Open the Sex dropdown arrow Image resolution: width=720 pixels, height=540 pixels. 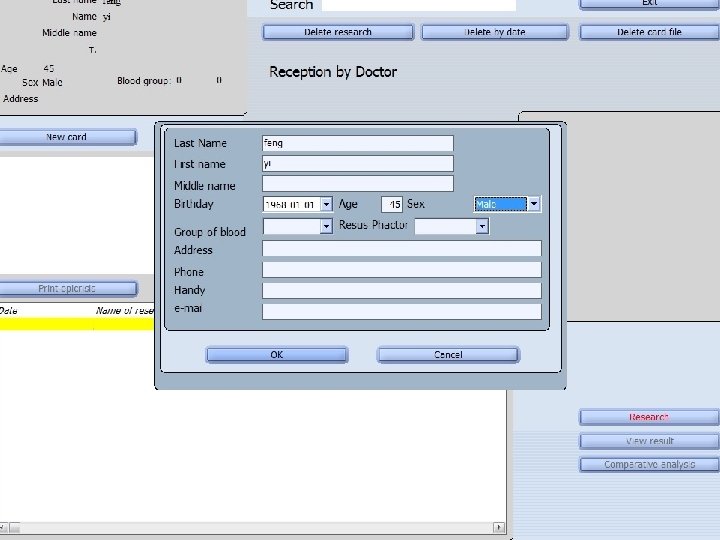point(534,204)
